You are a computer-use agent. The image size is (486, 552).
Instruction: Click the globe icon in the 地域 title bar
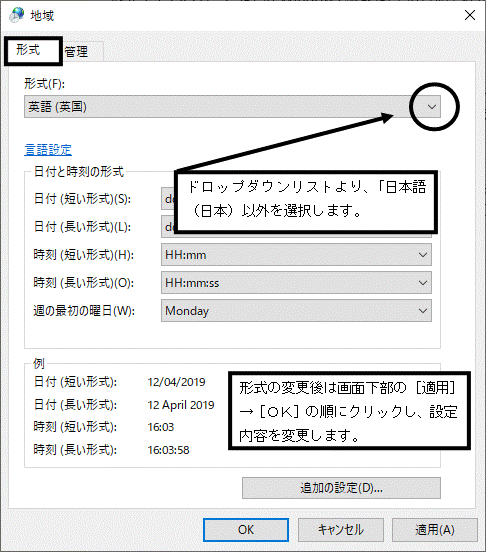click(x=17, y=15)
